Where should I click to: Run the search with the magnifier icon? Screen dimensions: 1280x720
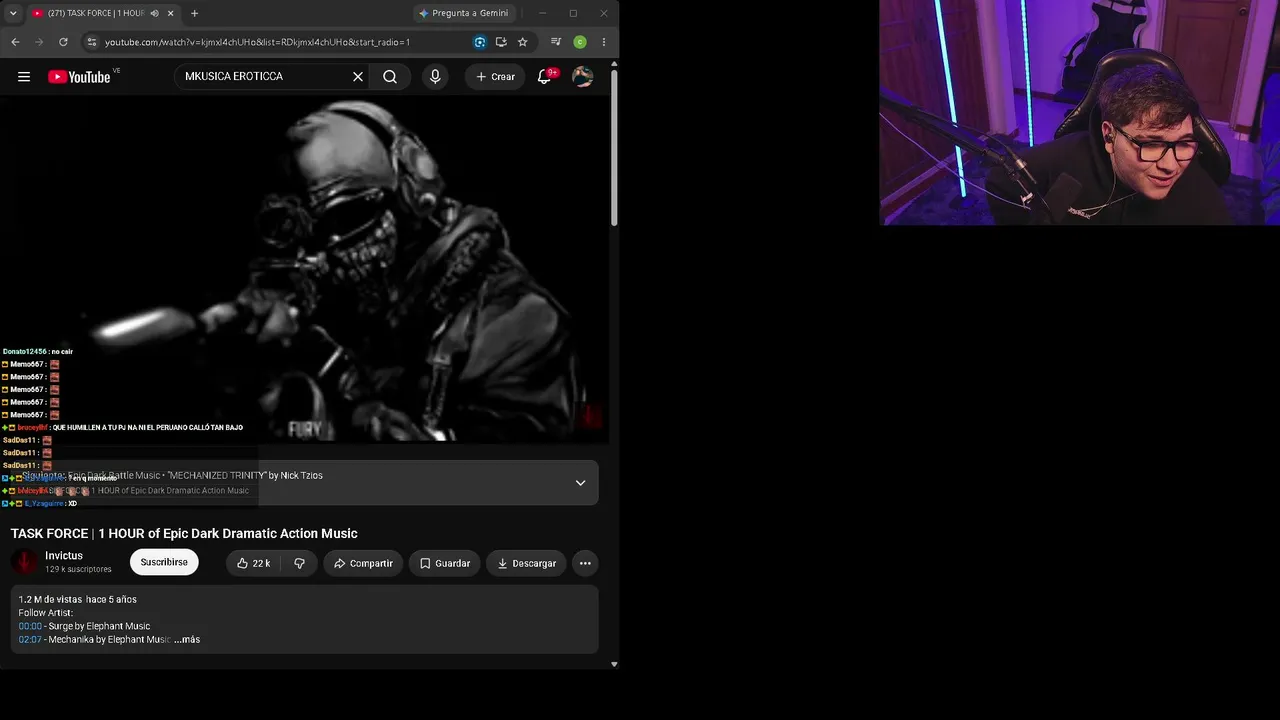pos(390,77)
